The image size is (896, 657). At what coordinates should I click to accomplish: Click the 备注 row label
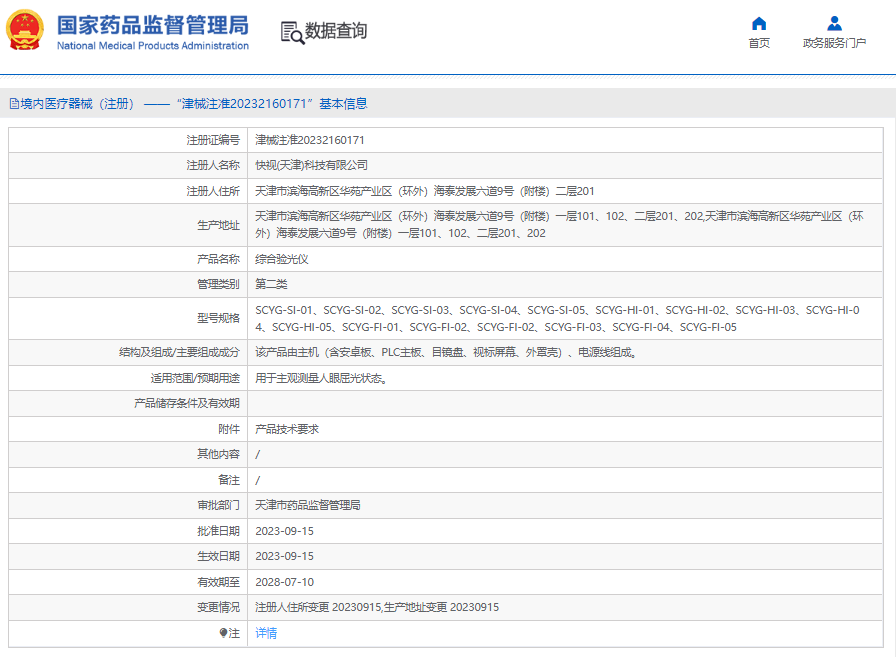click(229, 480)
